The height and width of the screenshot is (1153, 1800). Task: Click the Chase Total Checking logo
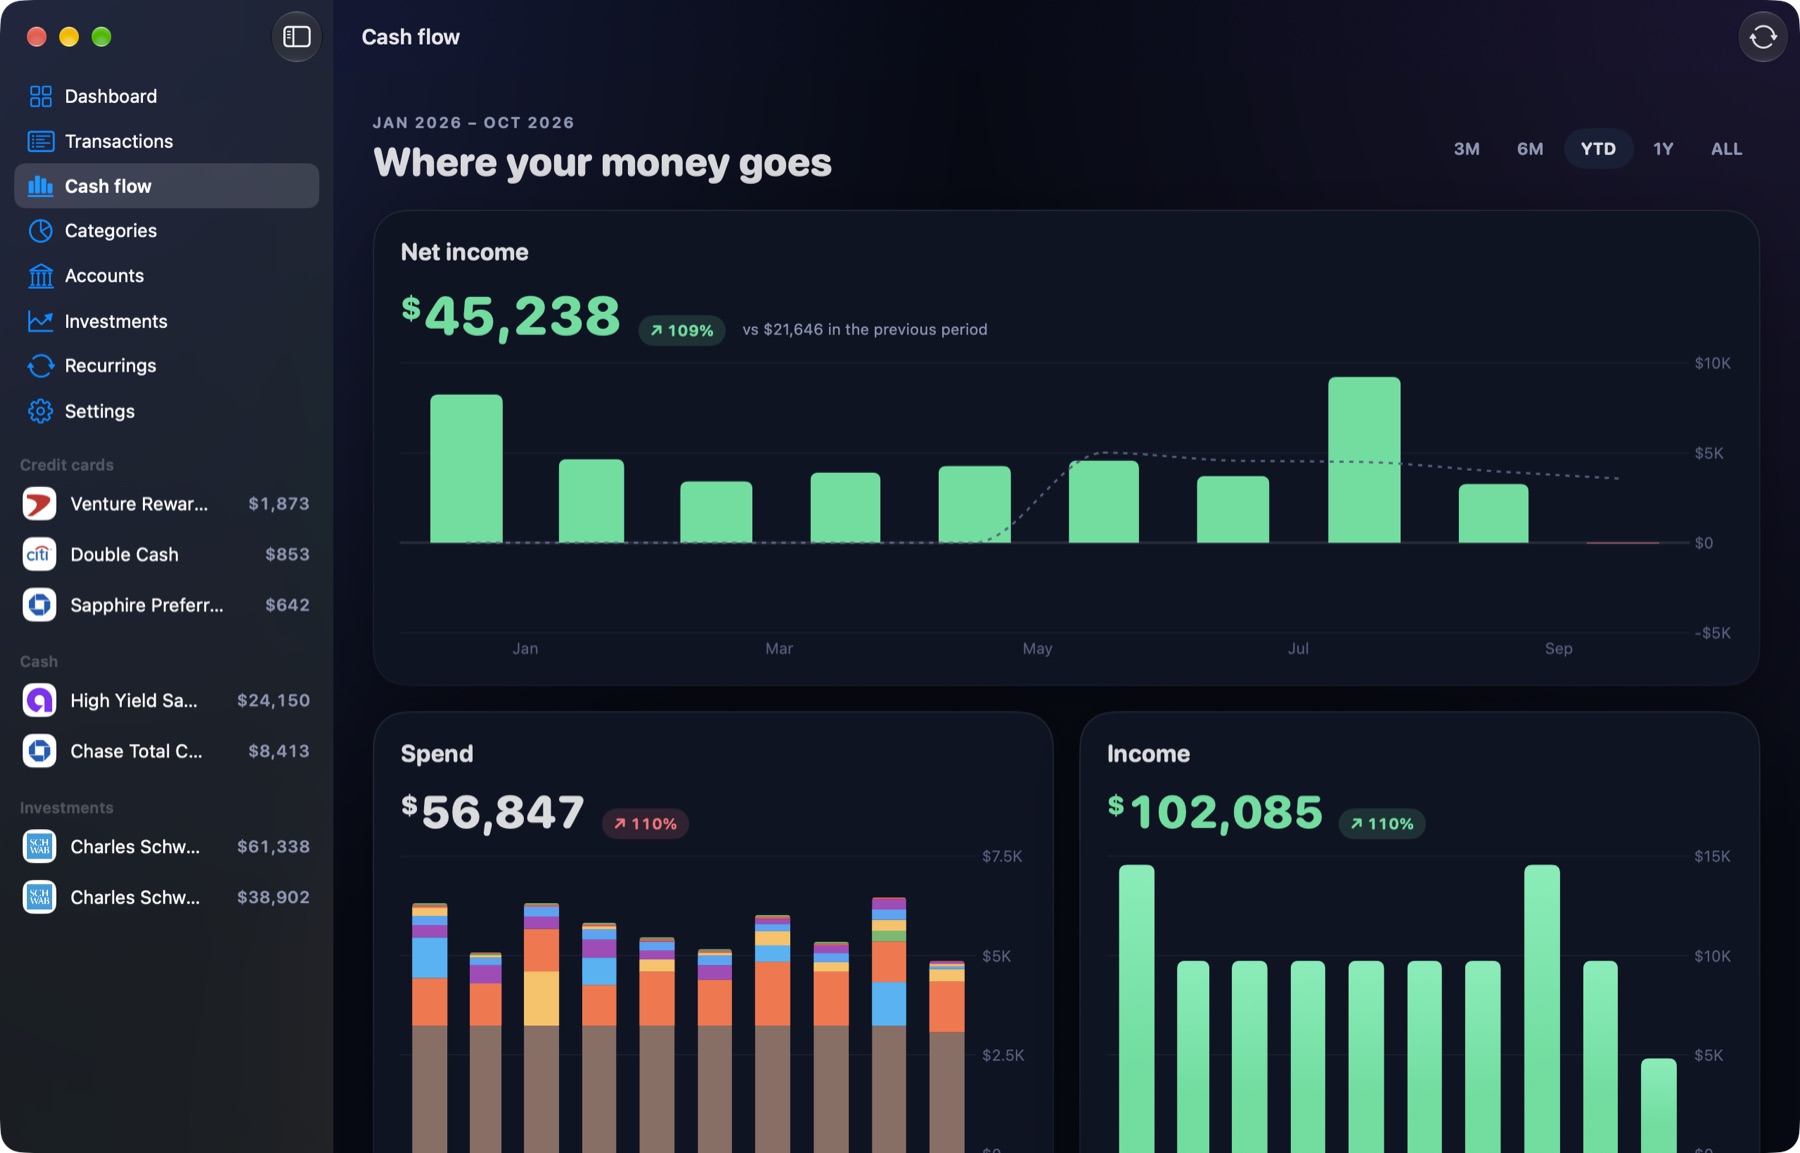[x=39, y=751]
